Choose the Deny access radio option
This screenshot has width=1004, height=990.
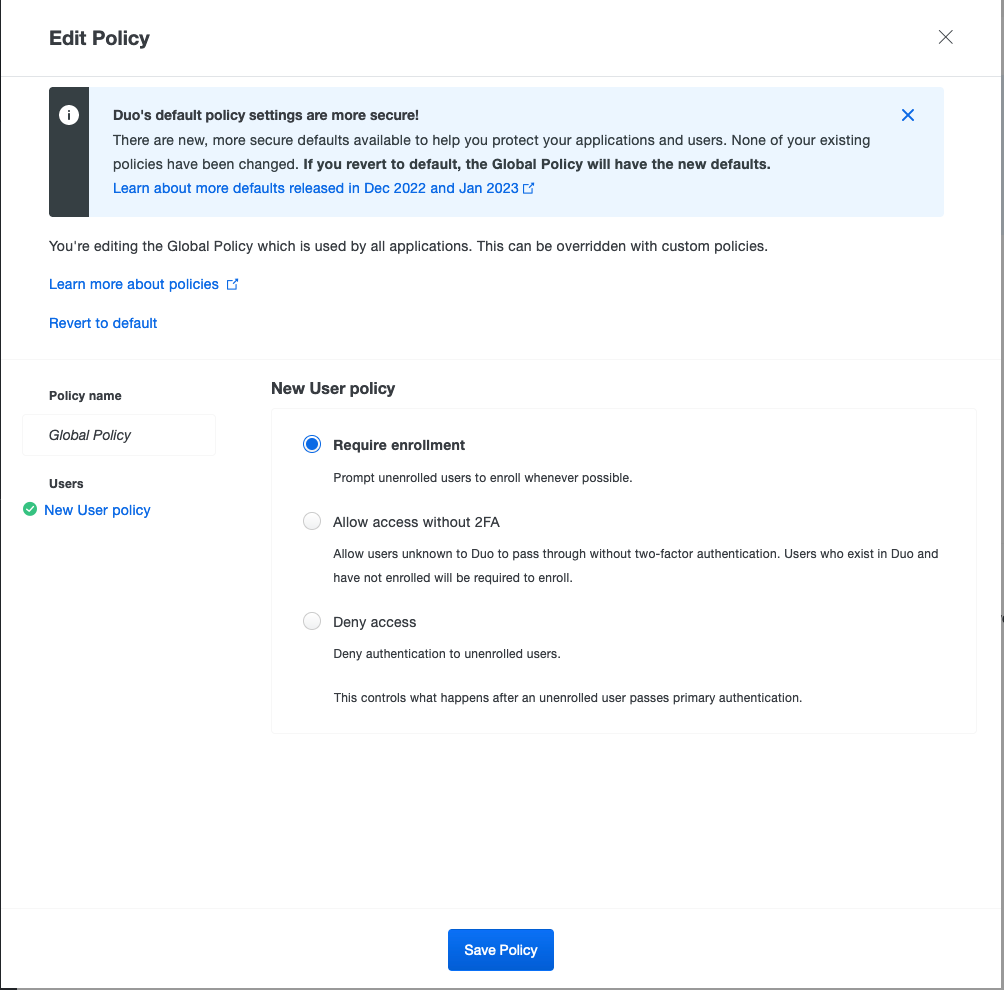tap(312, 621)
